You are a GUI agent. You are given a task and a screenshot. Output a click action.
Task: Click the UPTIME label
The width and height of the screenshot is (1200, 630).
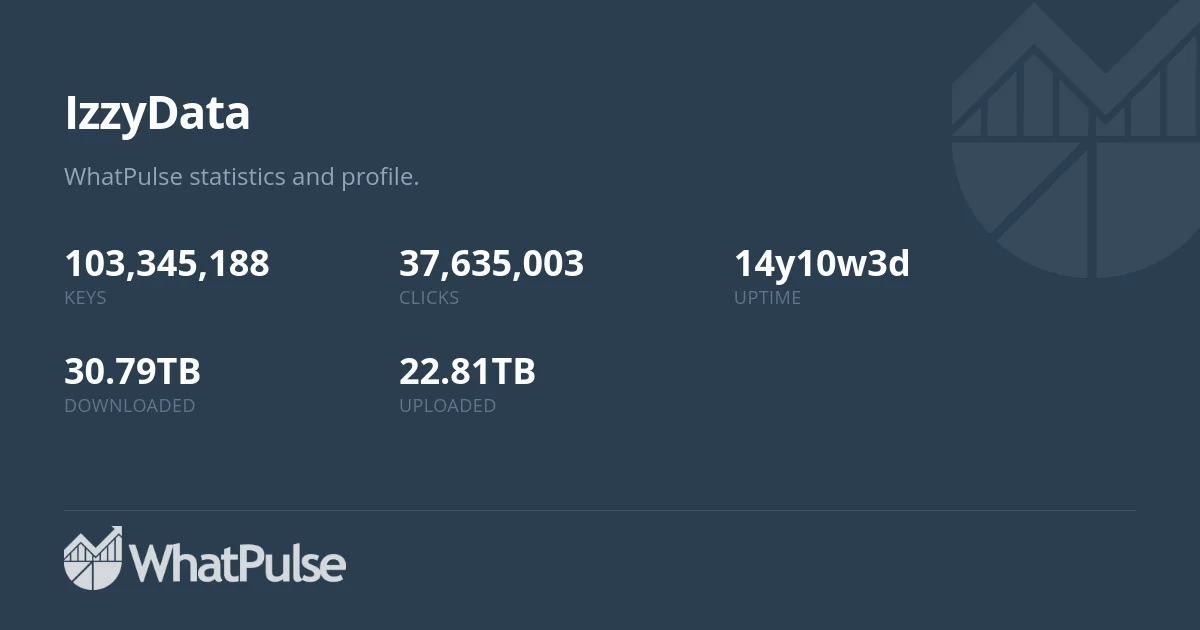pos(767,298)
